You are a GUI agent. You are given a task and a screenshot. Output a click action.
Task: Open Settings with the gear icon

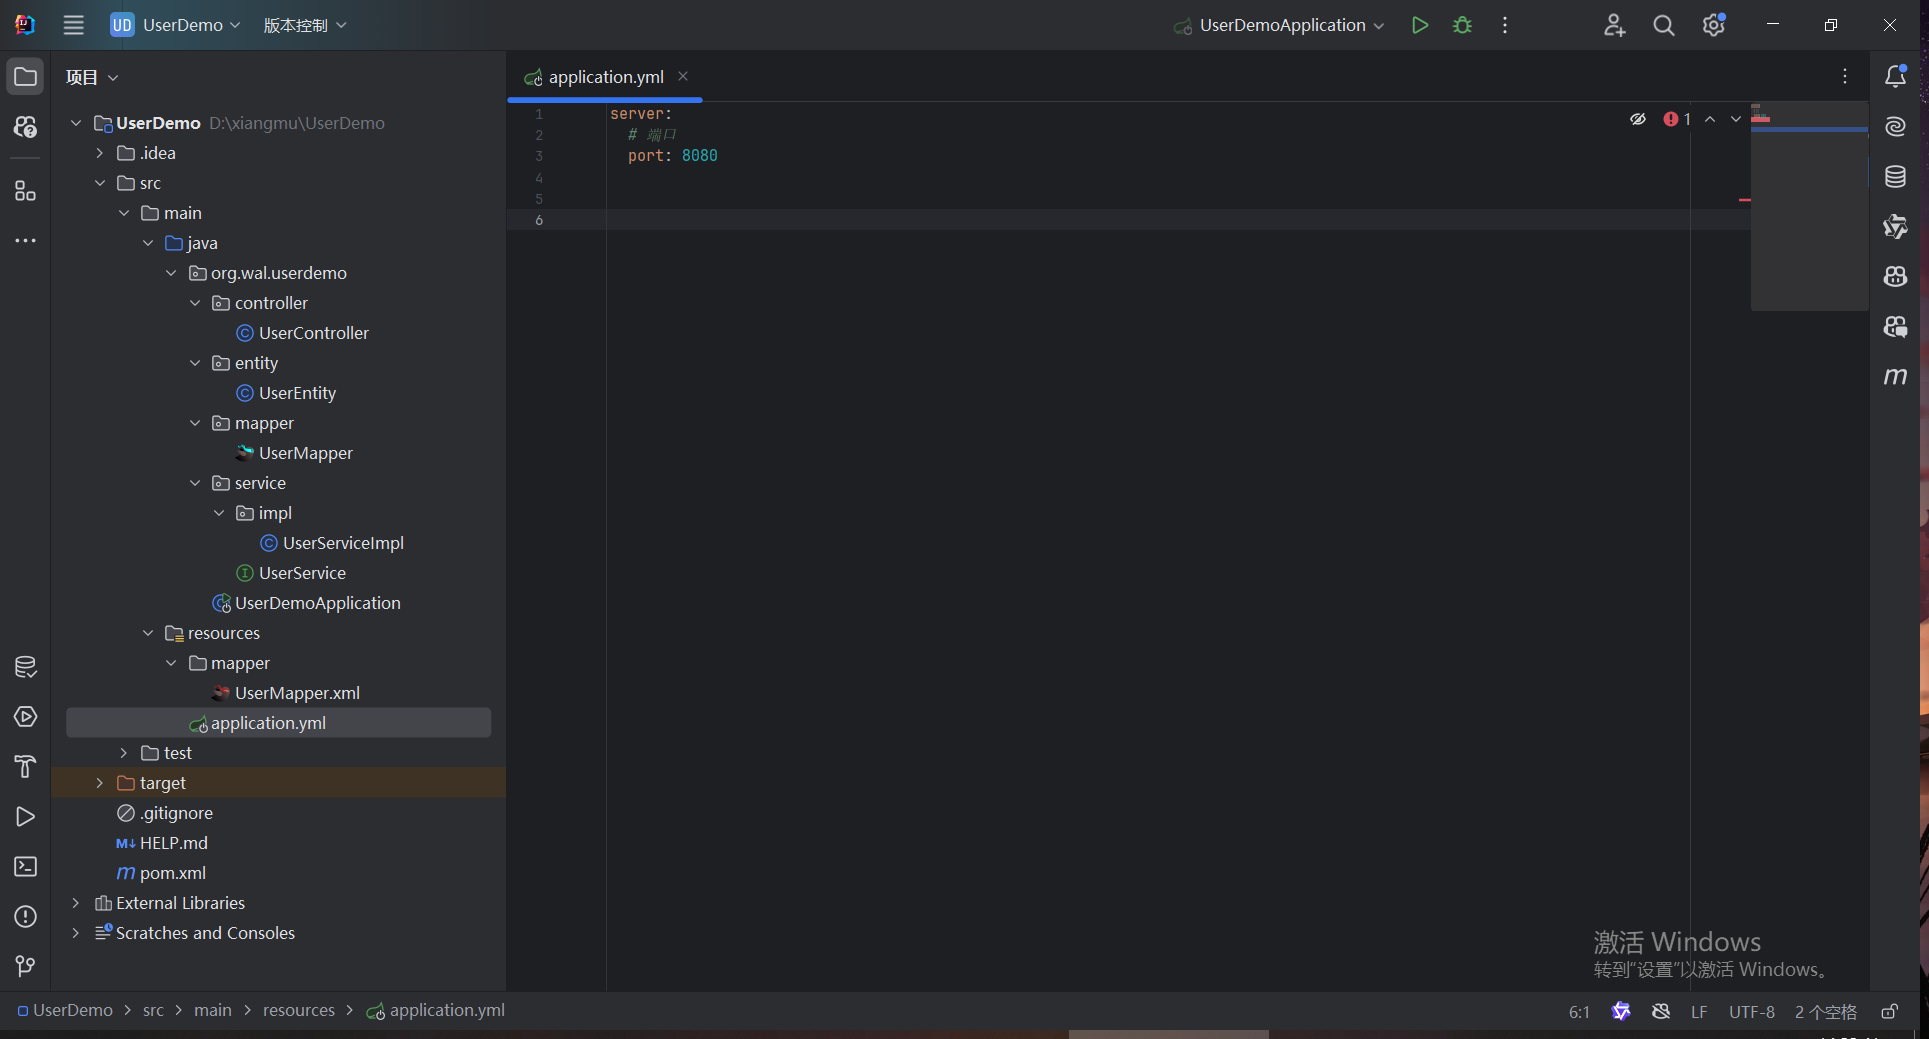[1713, 25]
